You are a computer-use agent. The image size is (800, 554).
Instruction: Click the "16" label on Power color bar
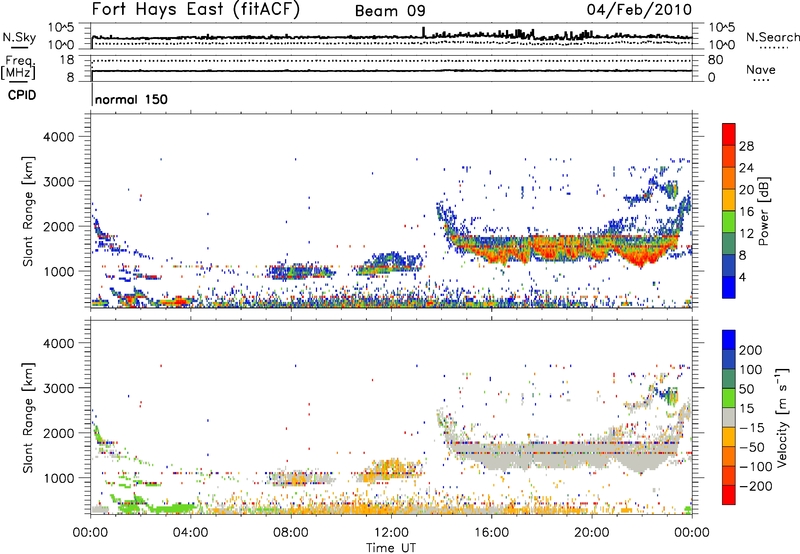tap(746, 212)
